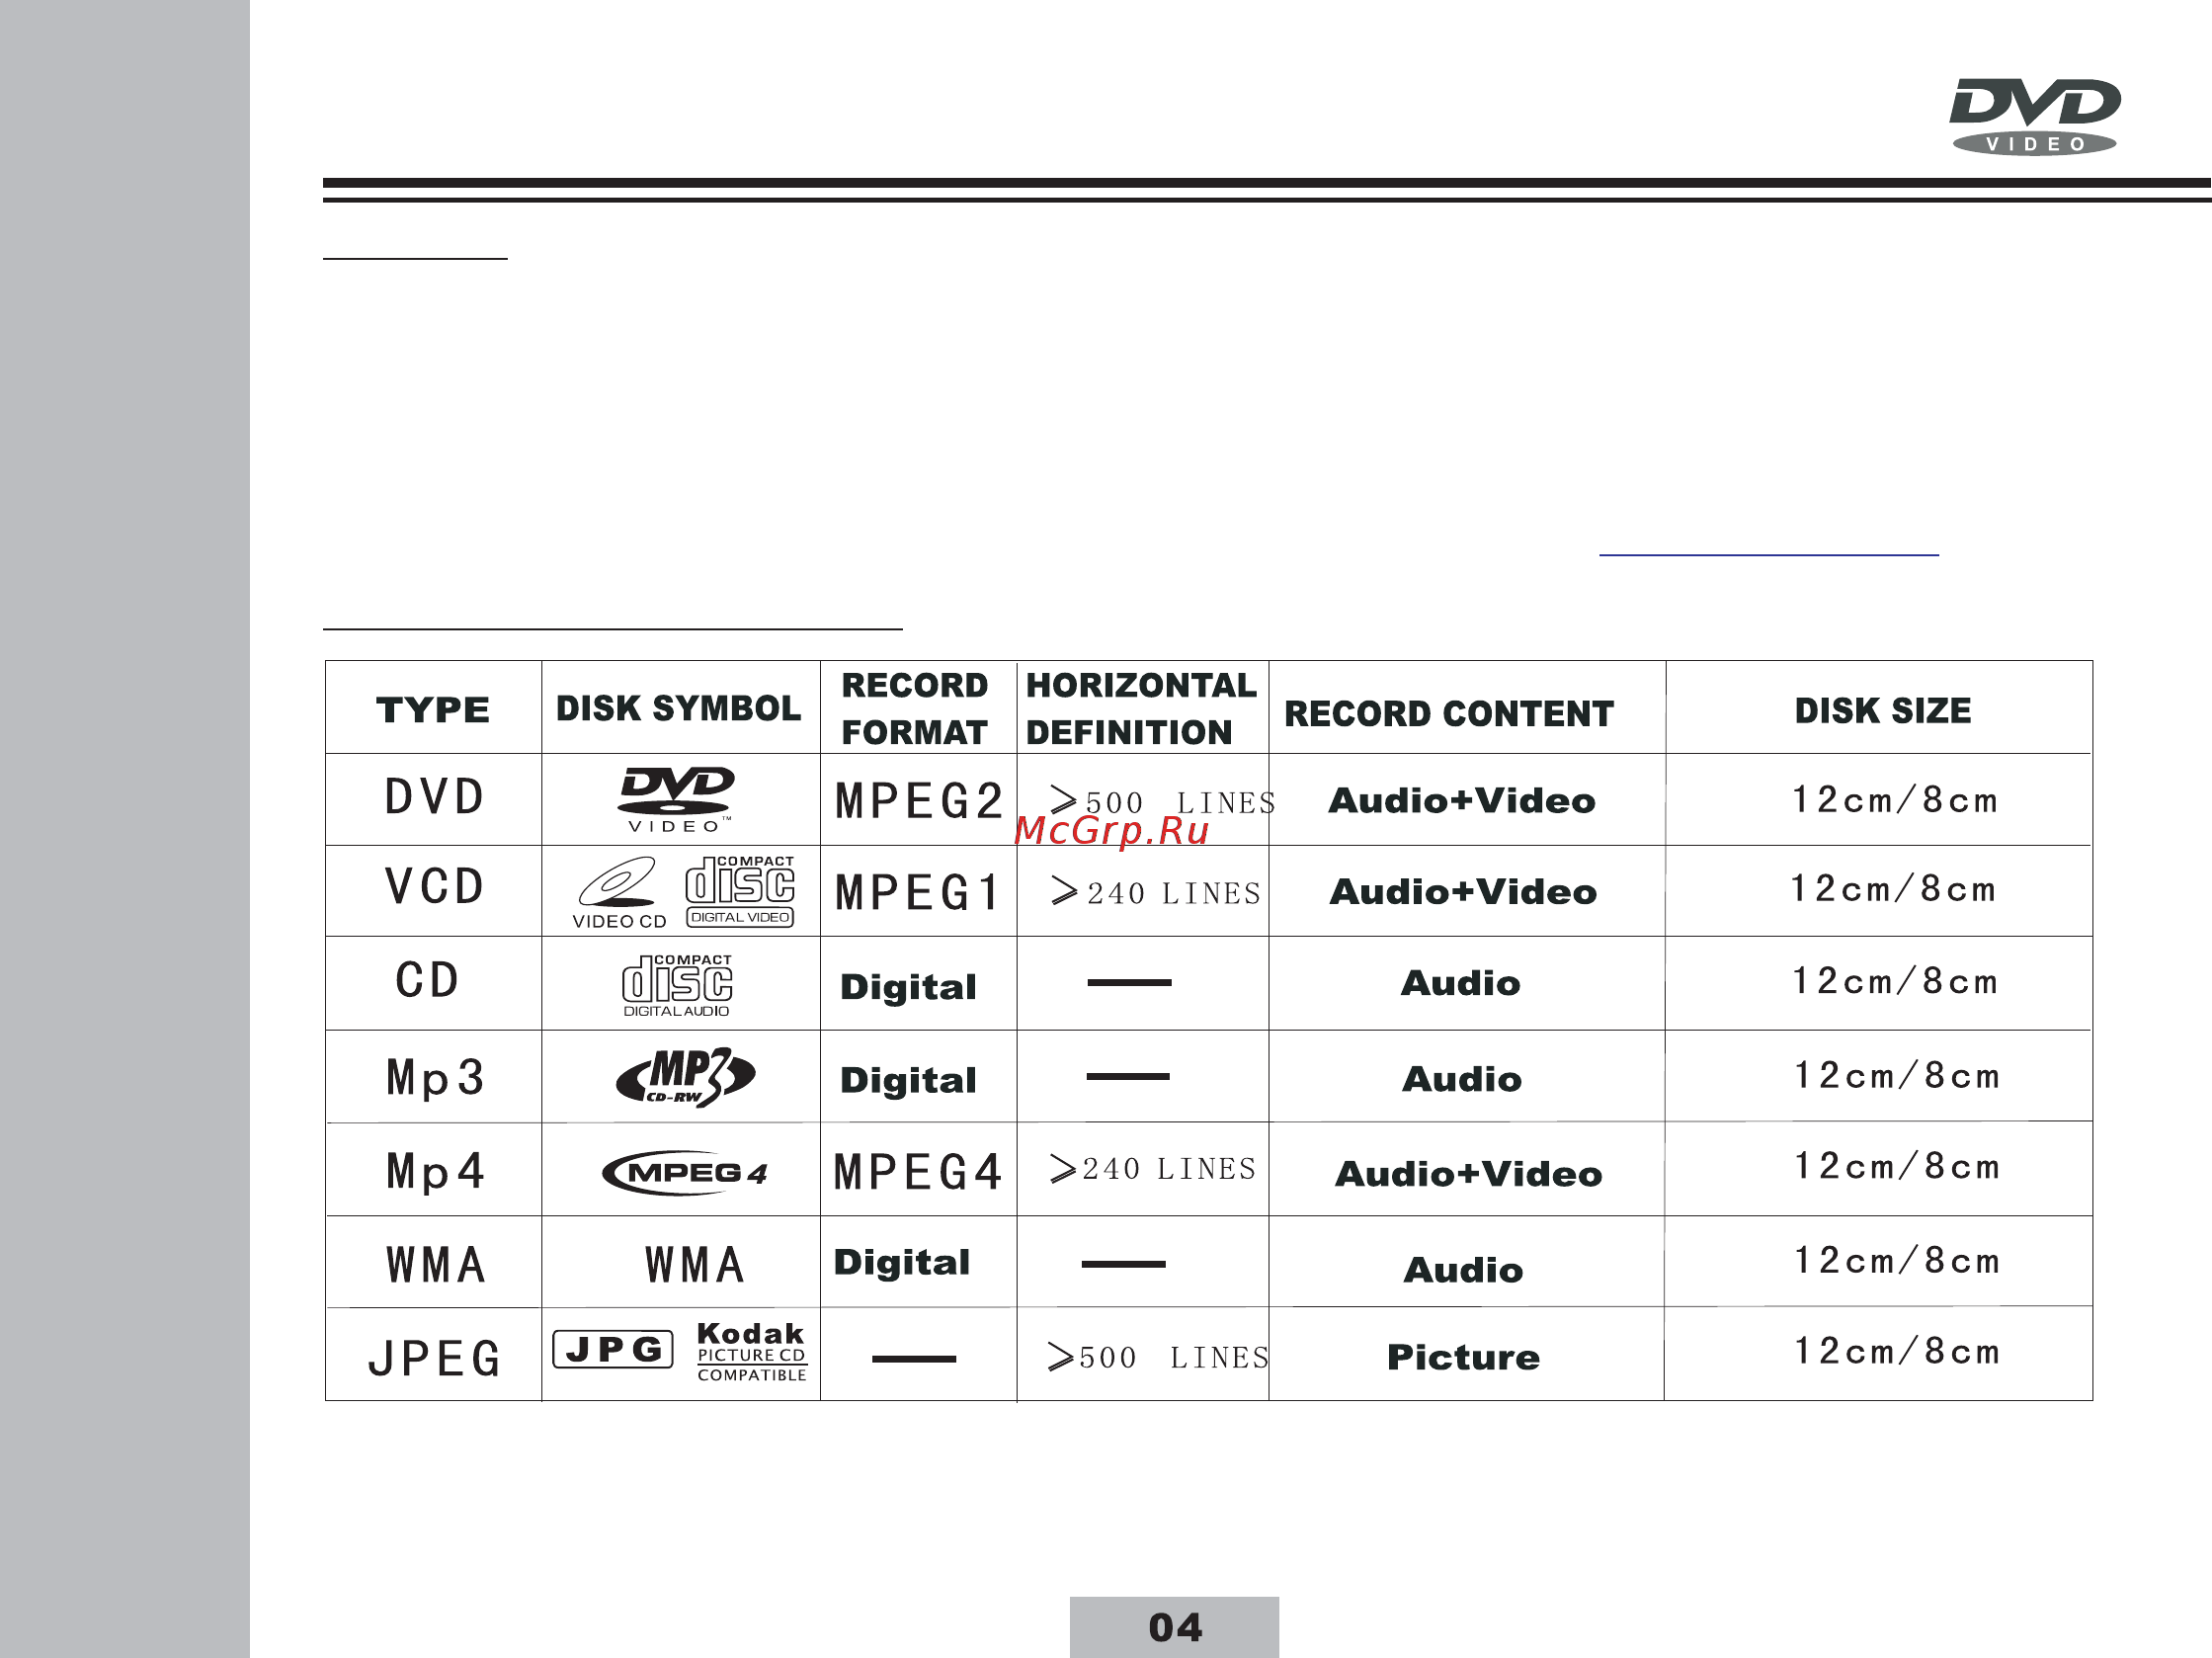Click the MPEG4 oval logo
2212x1658 pixels.
(685, 1172)
